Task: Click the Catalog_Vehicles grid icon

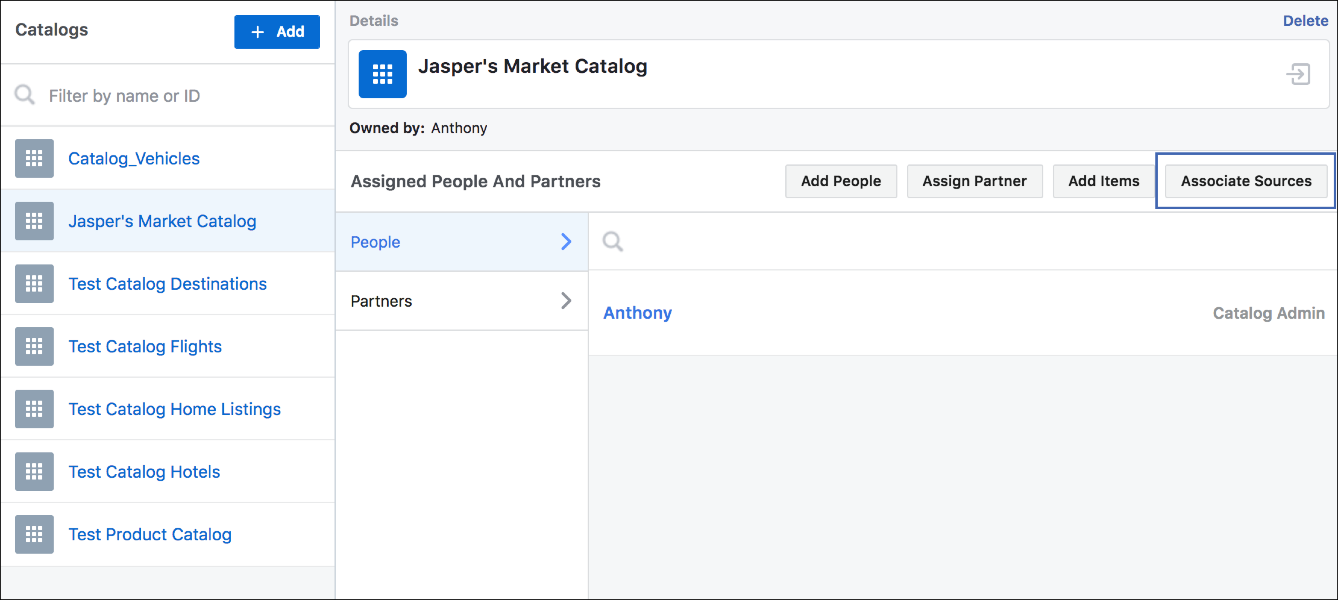Action: tap(34, 158)
